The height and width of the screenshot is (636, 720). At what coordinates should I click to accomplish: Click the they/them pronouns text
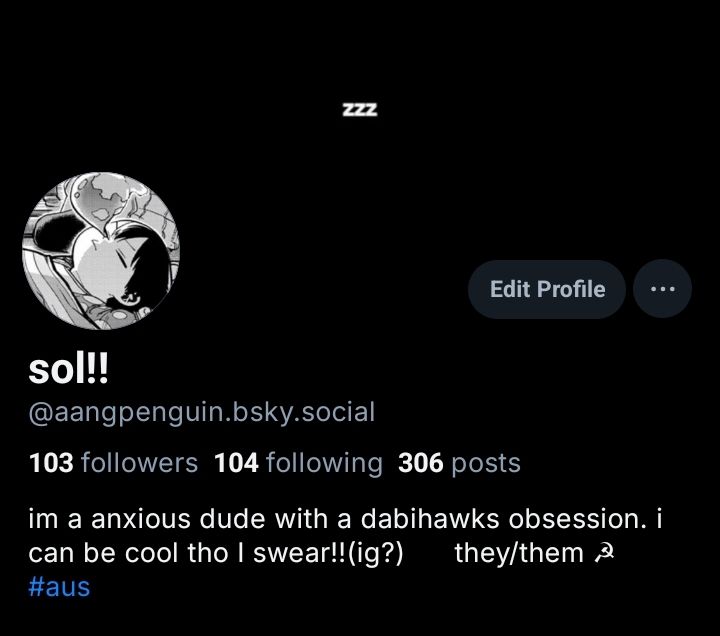[519, 553]
